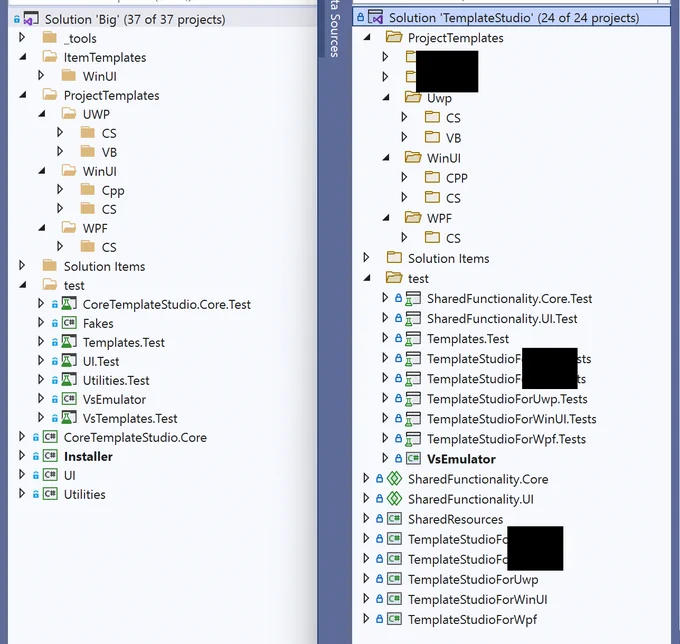Select SharedFunctionality.UI.Test project
The width and height of the screenshot is (680, 644).
point(502,319)
